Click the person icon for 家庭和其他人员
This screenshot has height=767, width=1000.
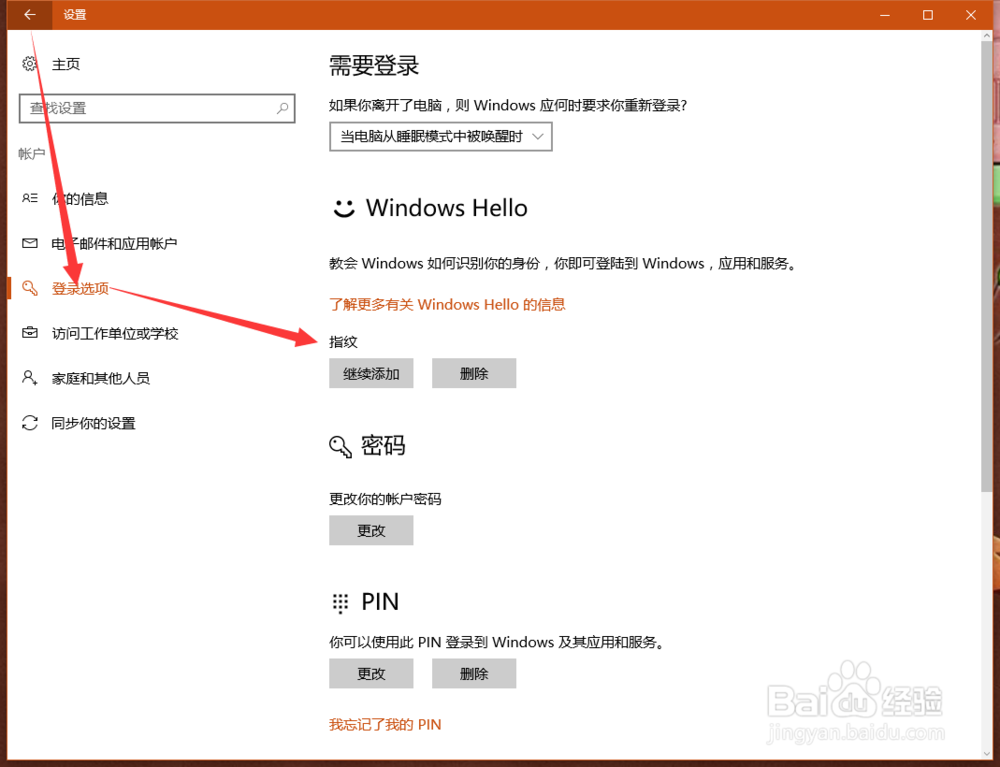click(x=29, y=377)
